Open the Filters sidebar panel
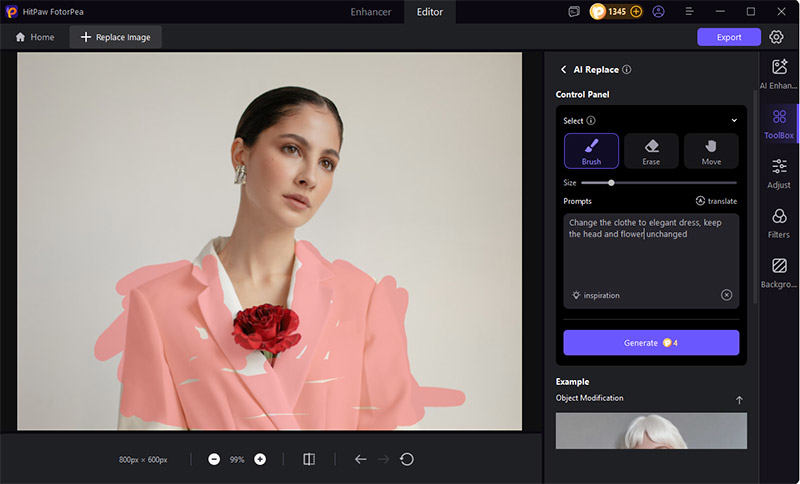800x484 pixels. click(x=778, y=223)
